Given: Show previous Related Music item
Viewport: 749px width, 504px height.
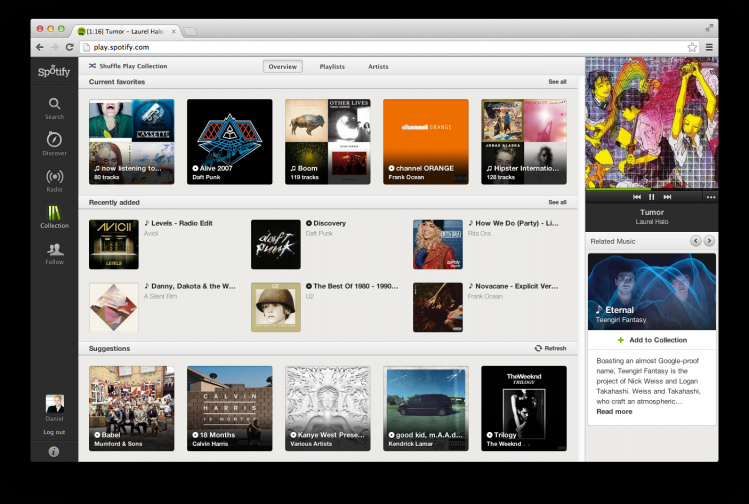Looking at the screenshot, I should pyautogui.click(x=696, y=241).
